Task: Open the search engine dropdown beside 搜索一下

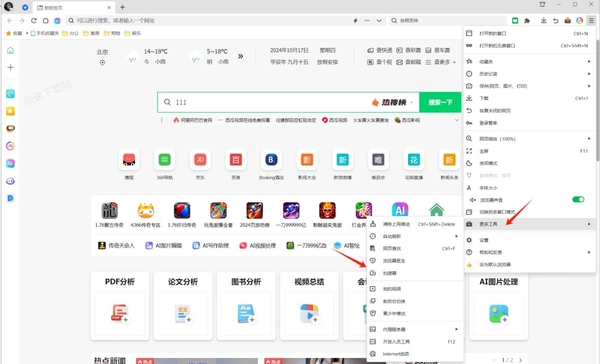Action: click(x=412, y=103)
